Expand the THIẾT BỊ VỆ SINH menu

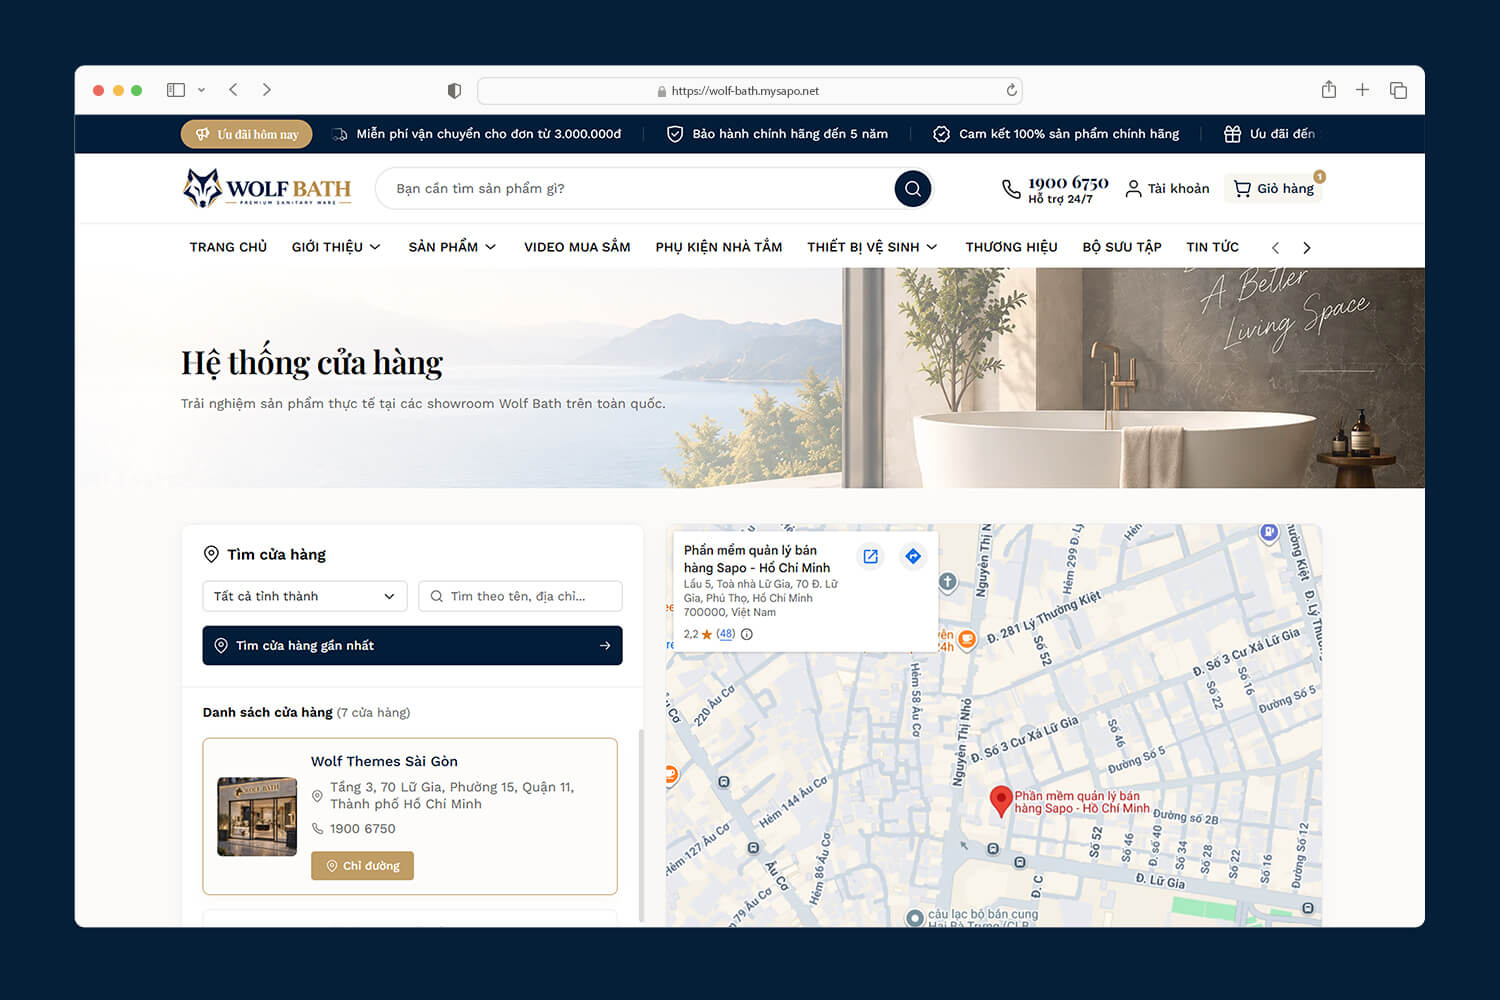click(872, 247)
